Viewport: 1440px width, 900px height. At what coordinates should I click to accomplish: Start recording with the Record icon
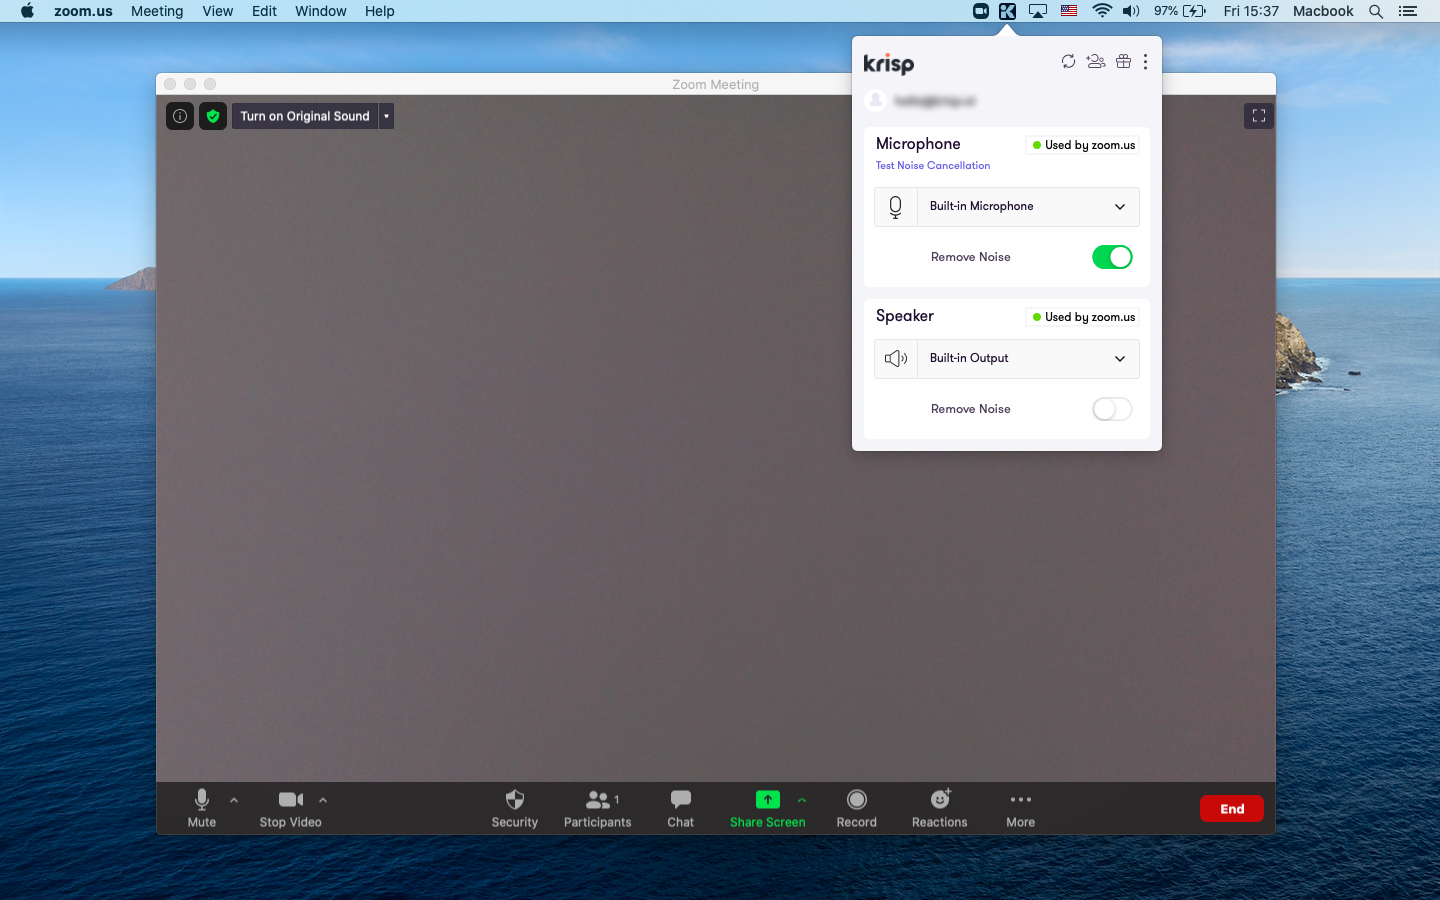pyautogui.click(x=856, y=808)
